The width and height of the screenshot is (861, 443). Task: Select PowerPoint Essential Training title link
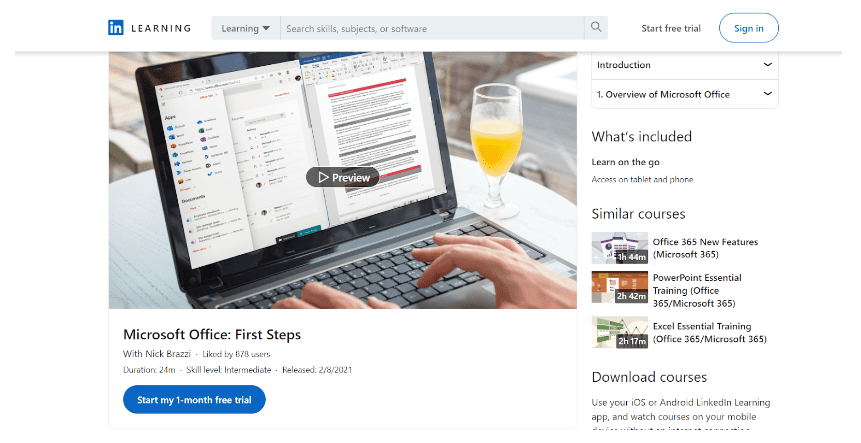point(697,290)
